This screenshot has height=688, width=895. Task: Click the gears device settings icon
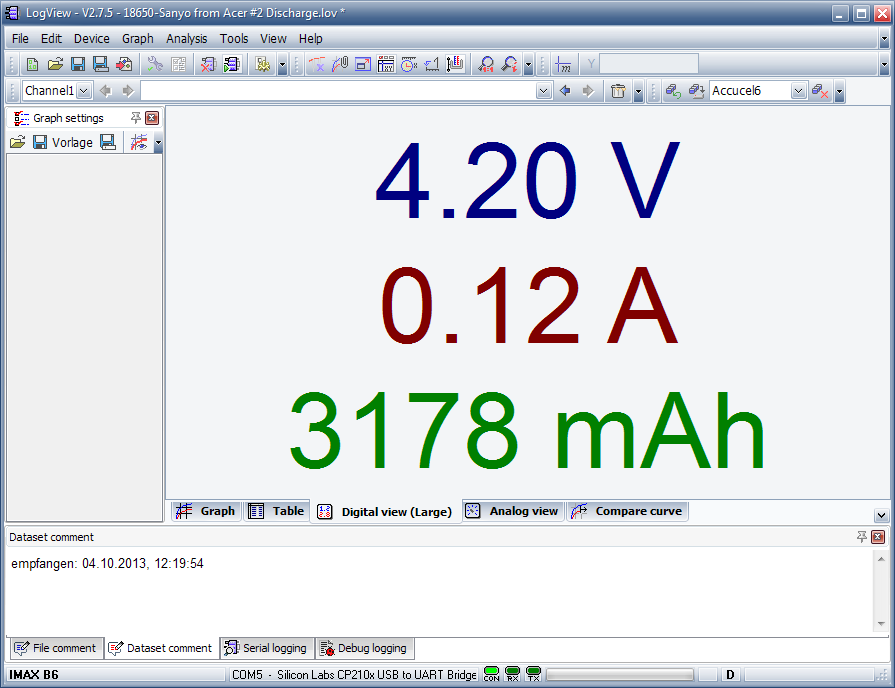[x=263, y=65]
